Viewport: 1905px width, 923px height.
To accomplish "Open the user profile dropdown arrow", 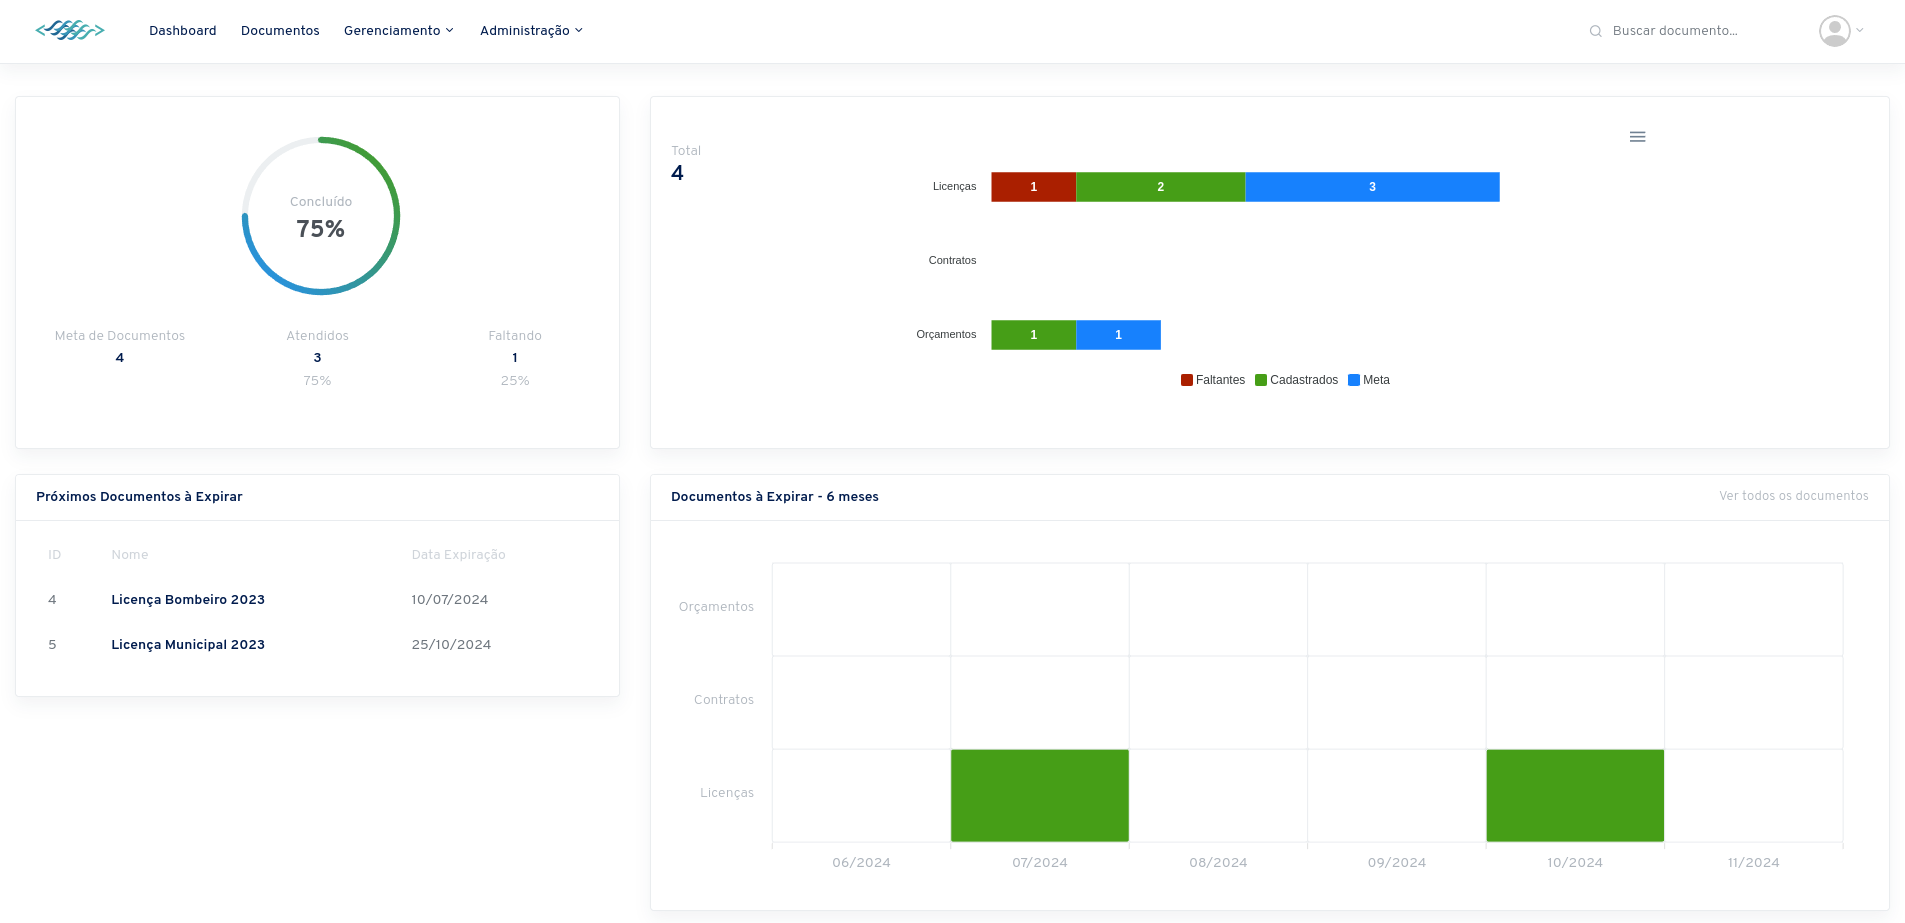I will [1860, 31].
